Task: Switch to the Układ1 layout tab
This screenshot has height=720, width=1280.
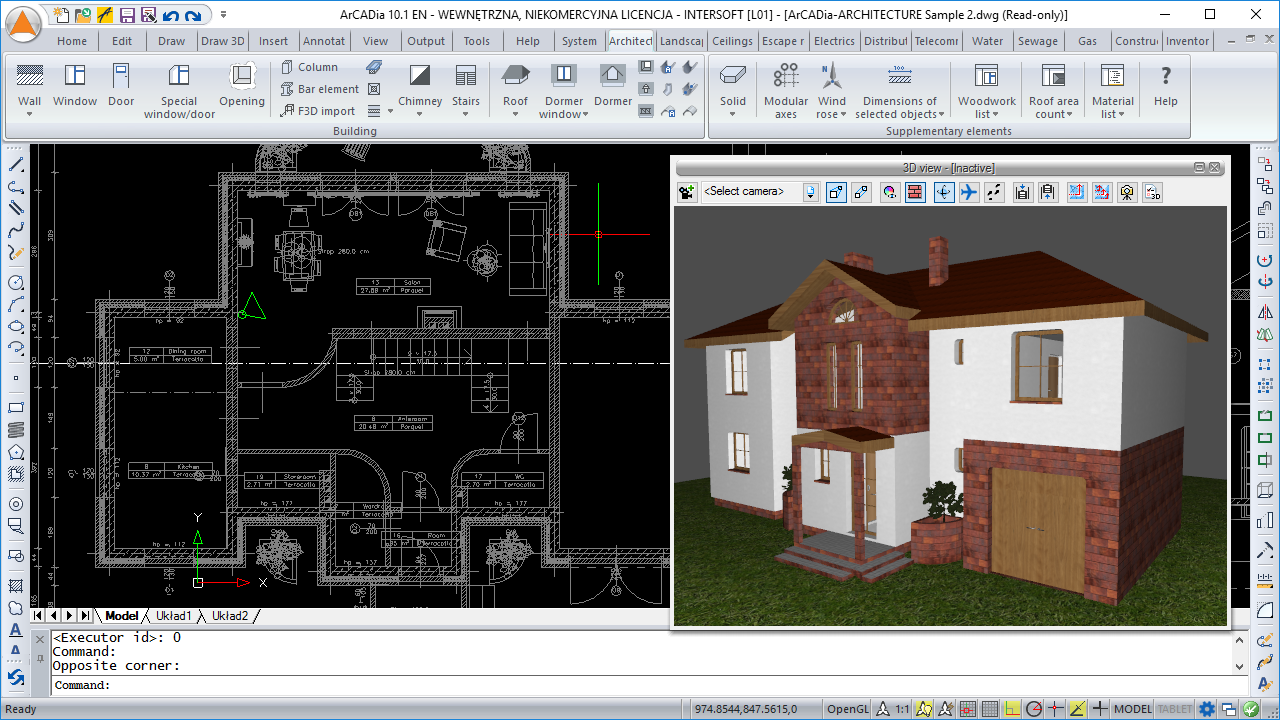Action: [173, 616]
